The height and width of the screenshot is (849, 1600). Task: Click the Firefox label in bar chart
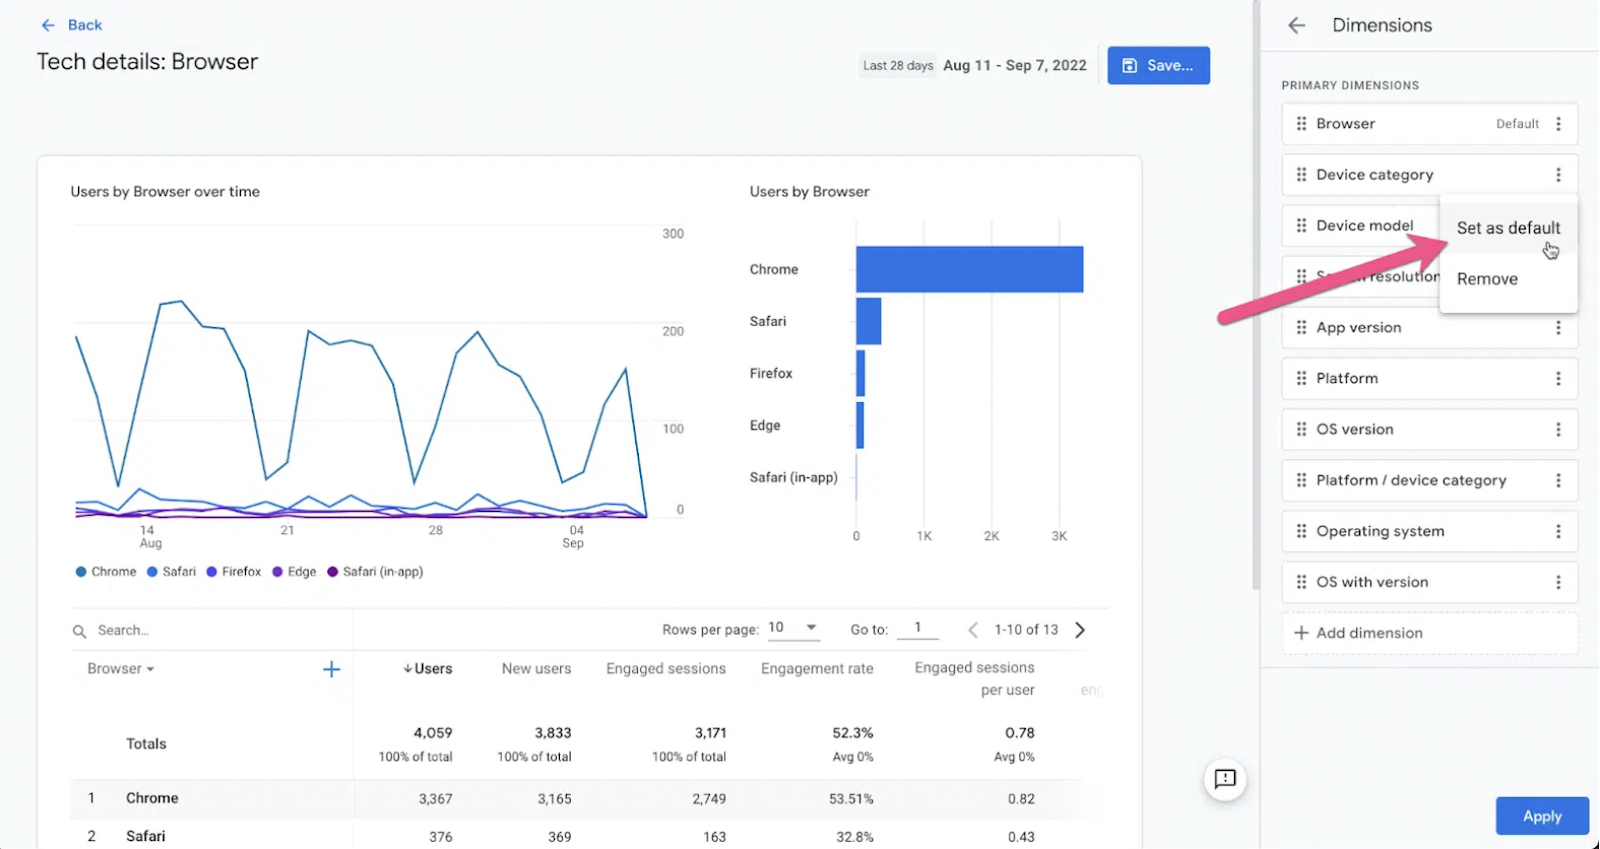tap(771, 373)
